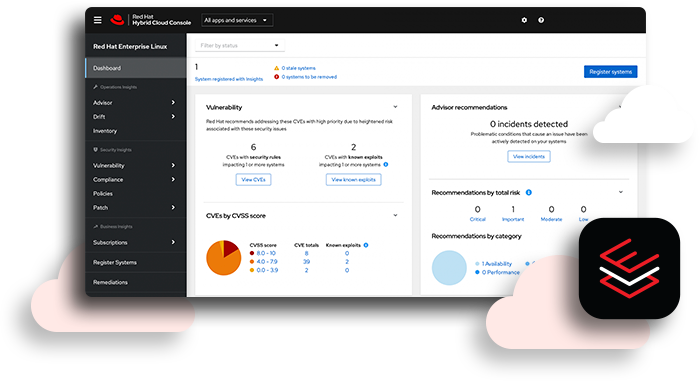The image size is (699, 381).
Task: Collapse the CVEs by CVSS score section
Action: 395,216
